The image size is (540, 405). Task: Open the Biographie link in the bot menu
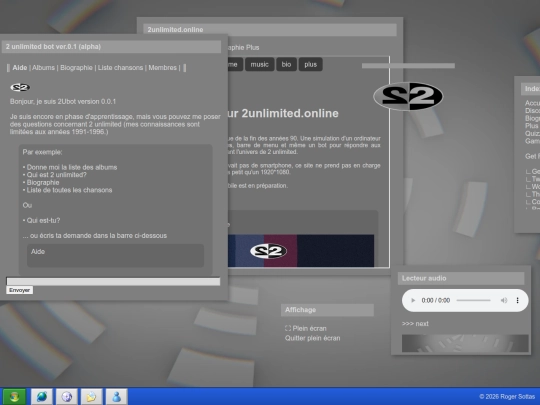pos(76,68)
